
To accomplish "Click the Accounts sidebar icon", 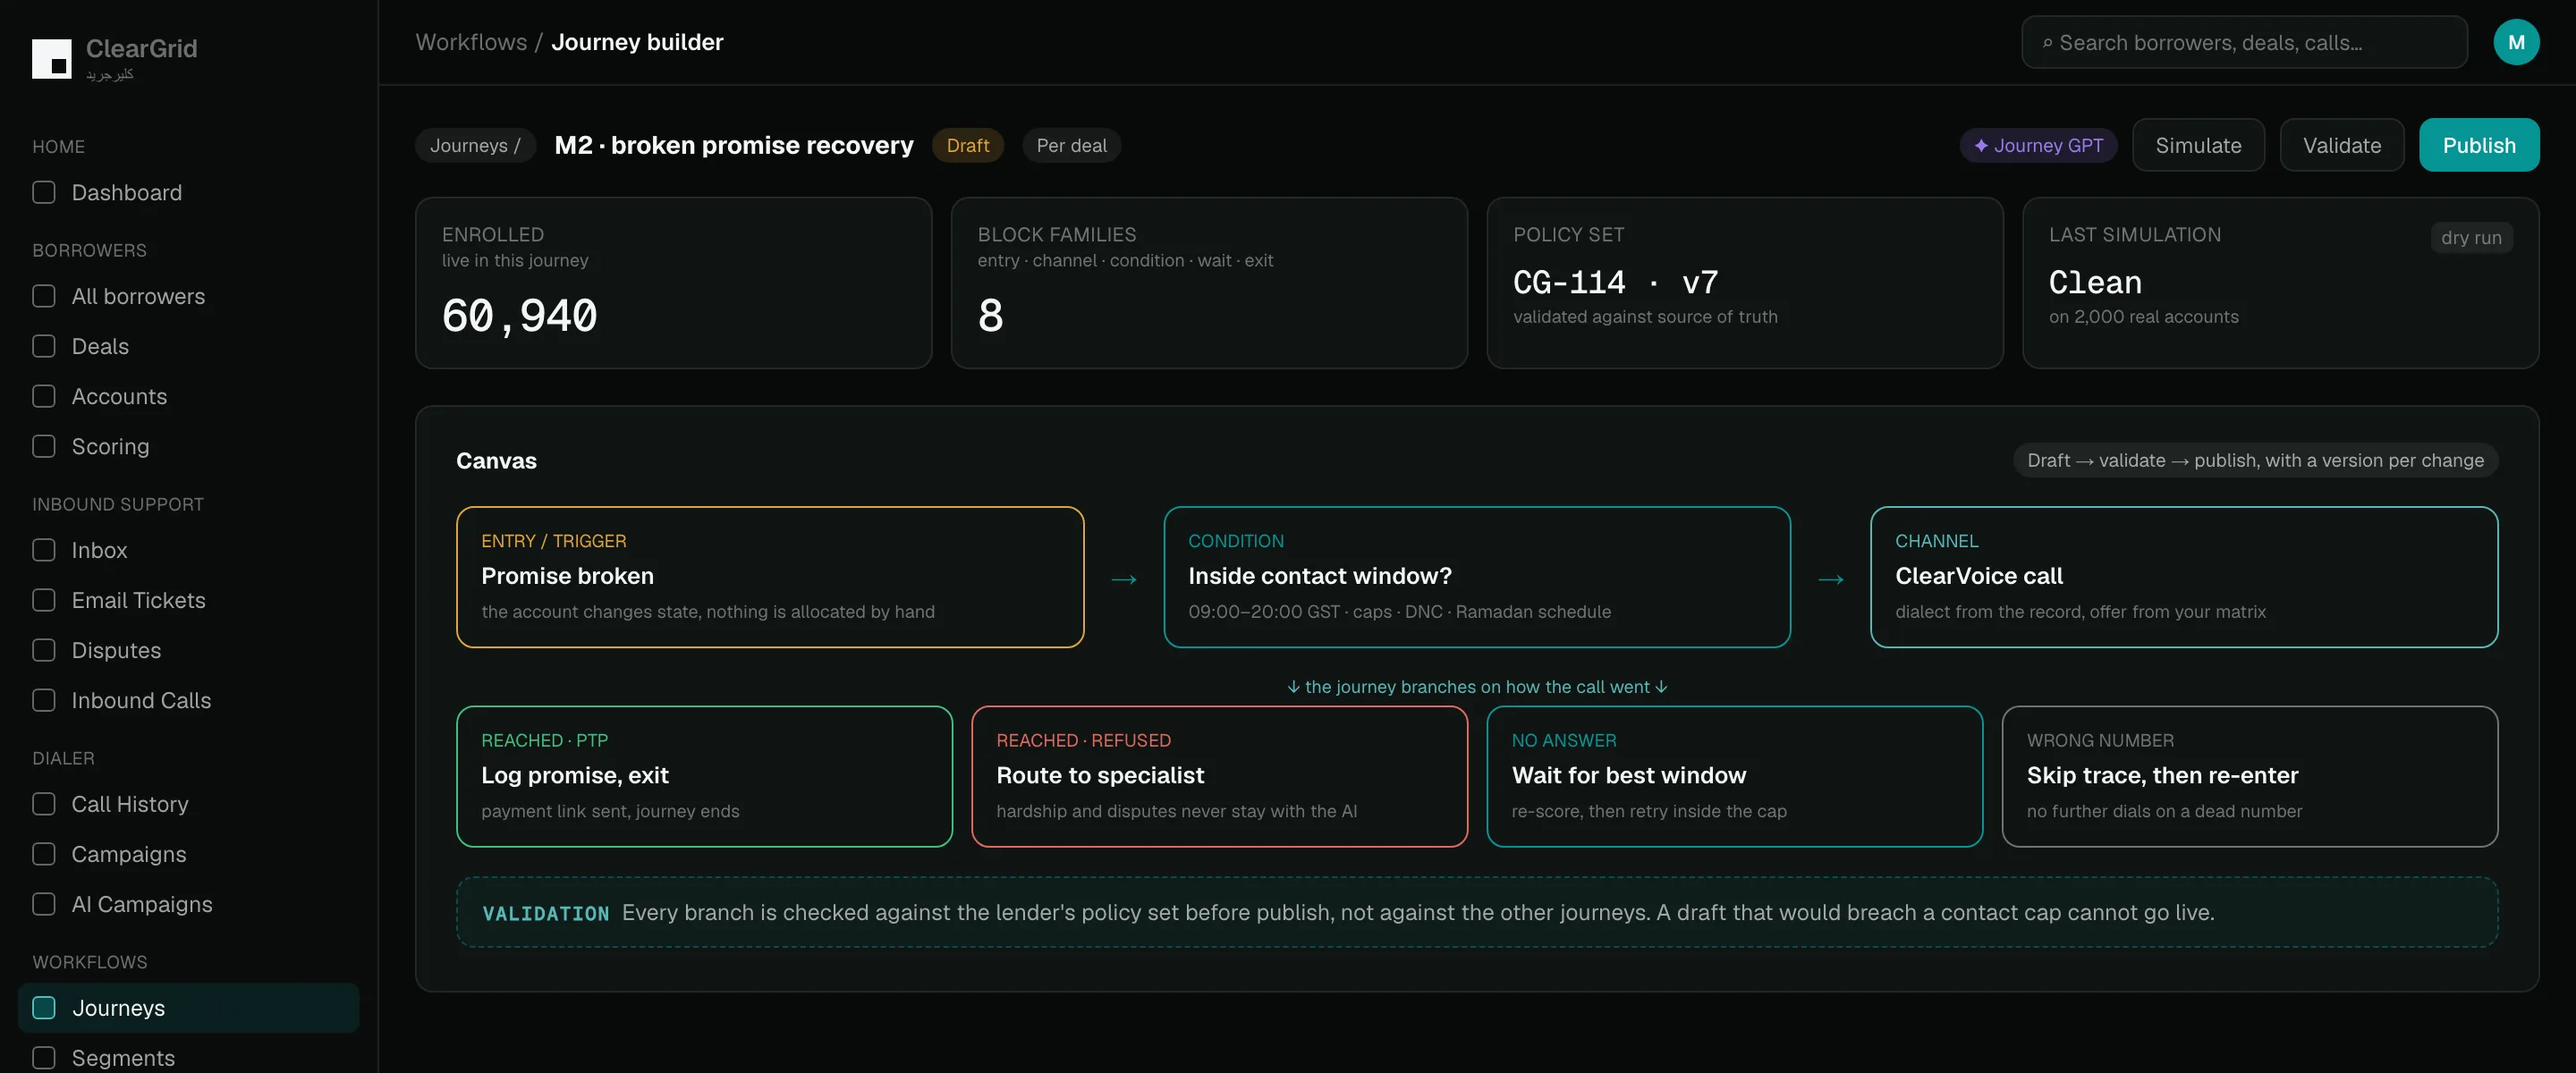I will coord(44,396).
